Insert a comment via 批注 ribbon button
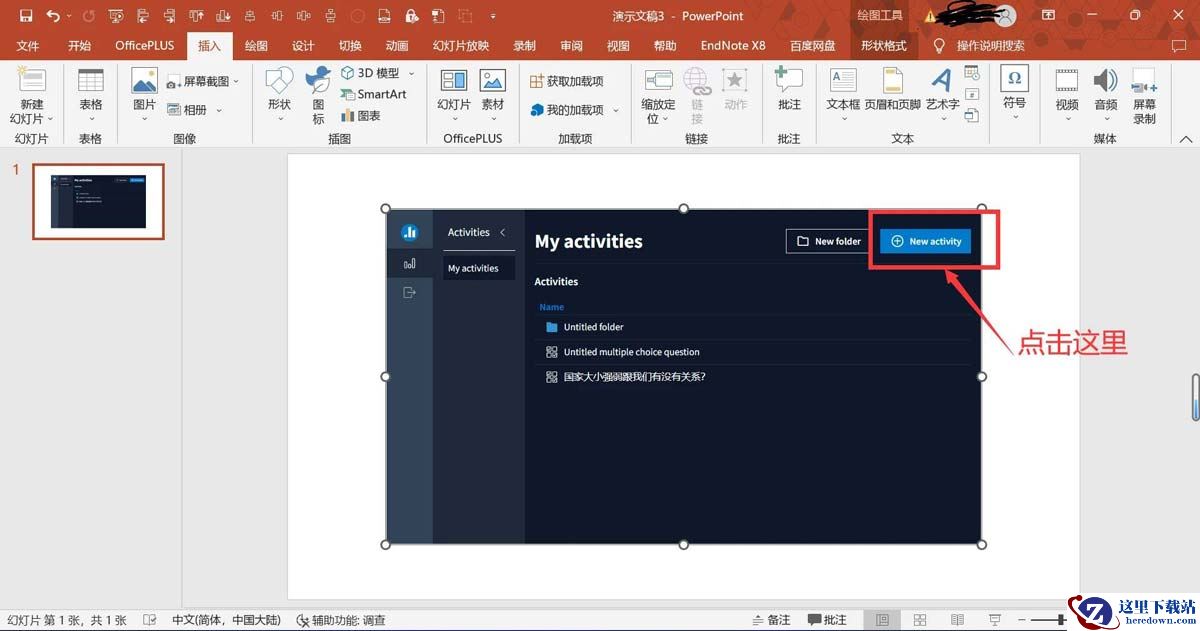Screen dimensions: 1200x631 click(789, 90)
